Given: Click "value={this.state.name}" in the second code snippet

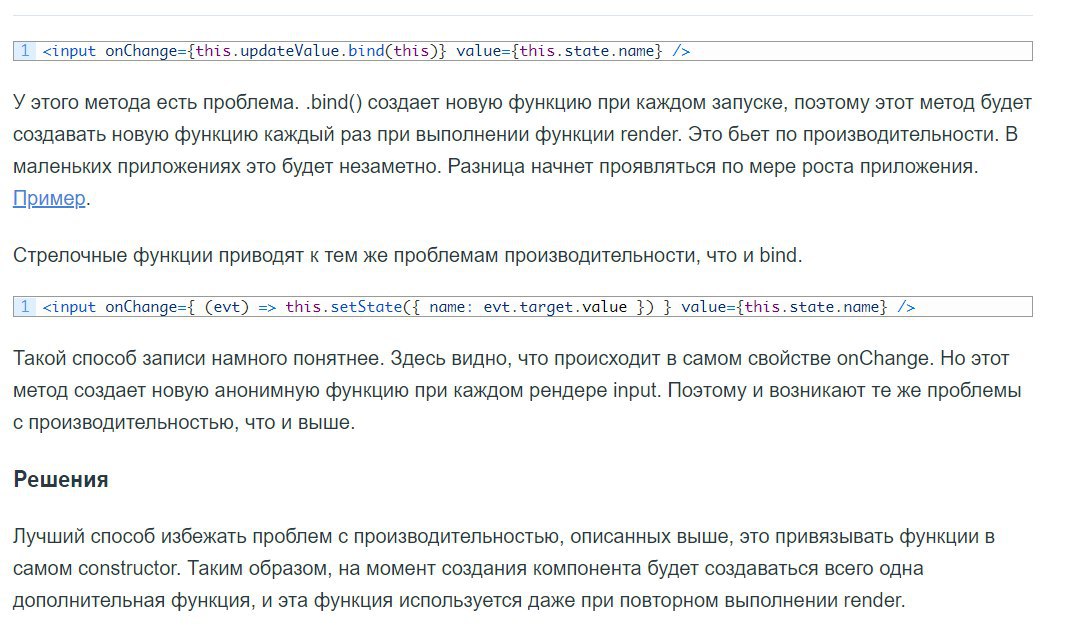Looking at the screenshot, I should [x=785, y=307].
